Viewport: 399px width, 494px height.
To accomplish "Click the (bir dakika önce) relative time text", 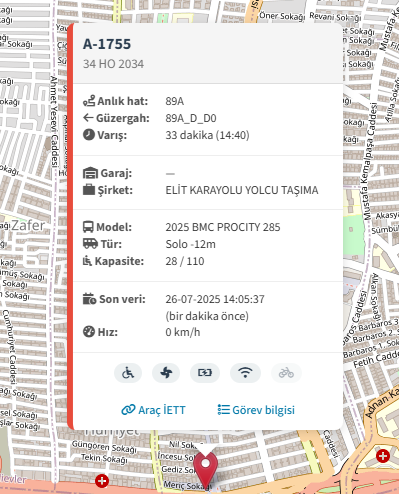I will pos(207,316).
